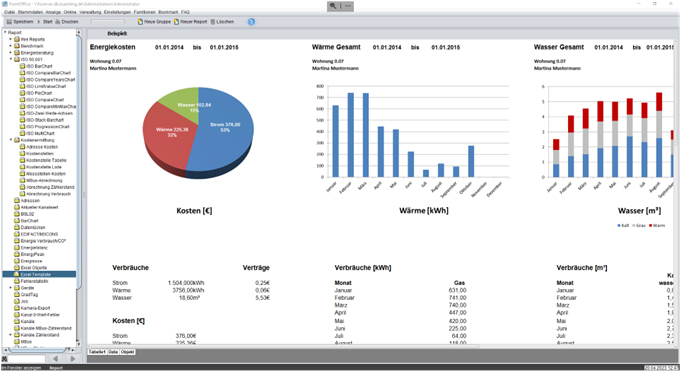Click the Speichern save button

[x=20, y=21]
